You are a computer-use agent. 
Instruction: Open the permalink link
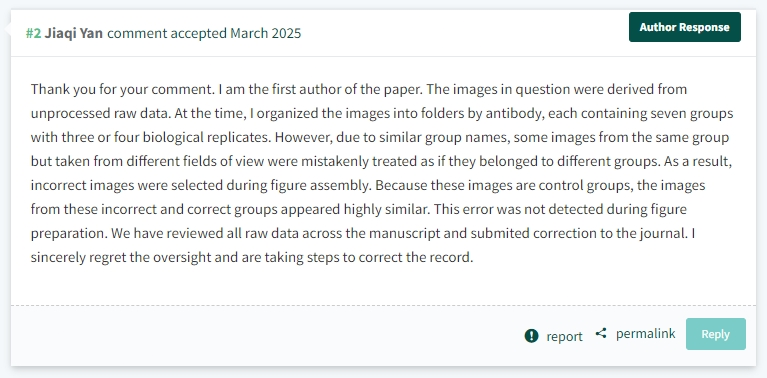[645, 334]
